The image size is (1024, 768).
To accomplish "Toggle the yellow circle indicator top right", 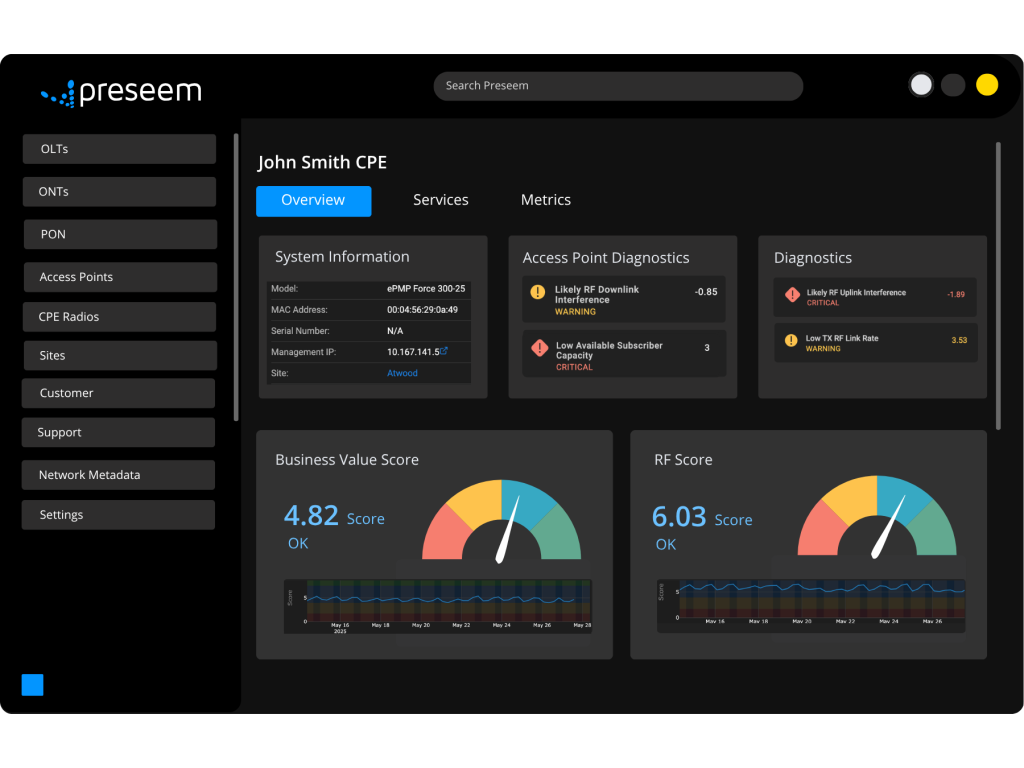I will [987, 84].
